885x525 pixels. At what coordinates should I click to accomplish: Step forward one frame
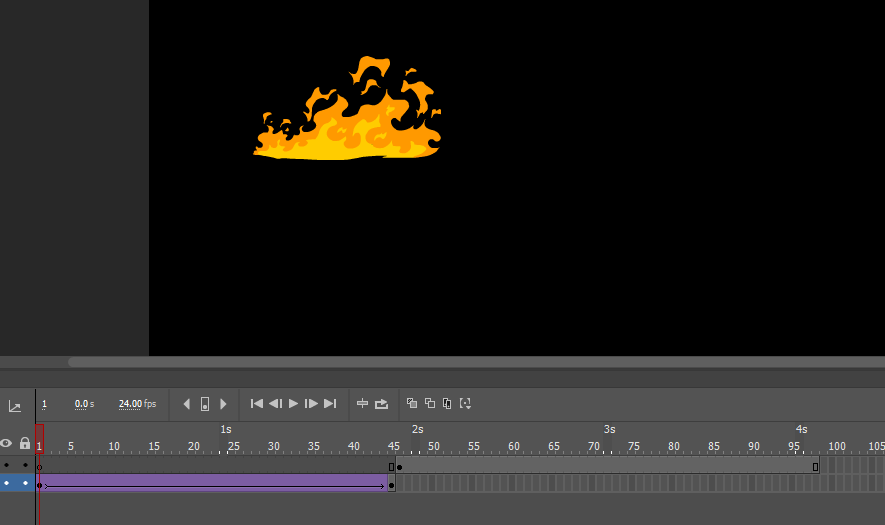311,404
